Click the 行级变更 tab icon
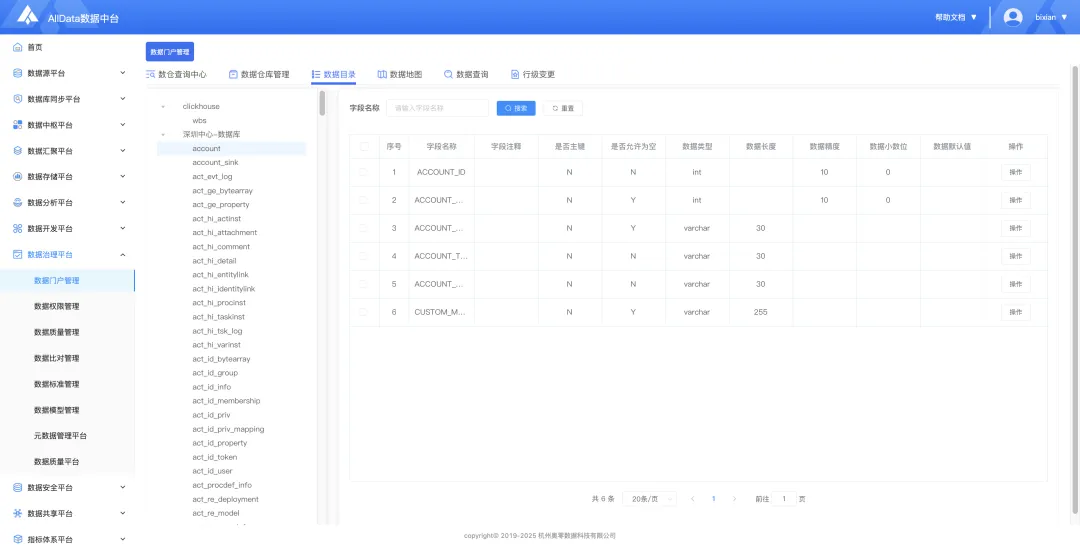Image resolution: width=1080 pixels, height=547 pixels. click(x=515, y=74)
